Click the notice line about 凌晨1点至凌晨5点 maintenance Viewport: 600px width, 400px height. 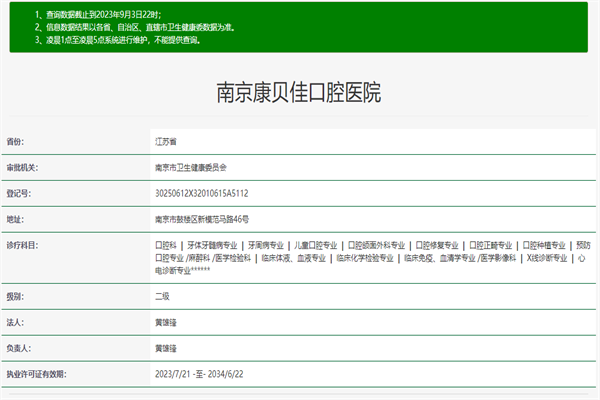(x=117, y=40)
